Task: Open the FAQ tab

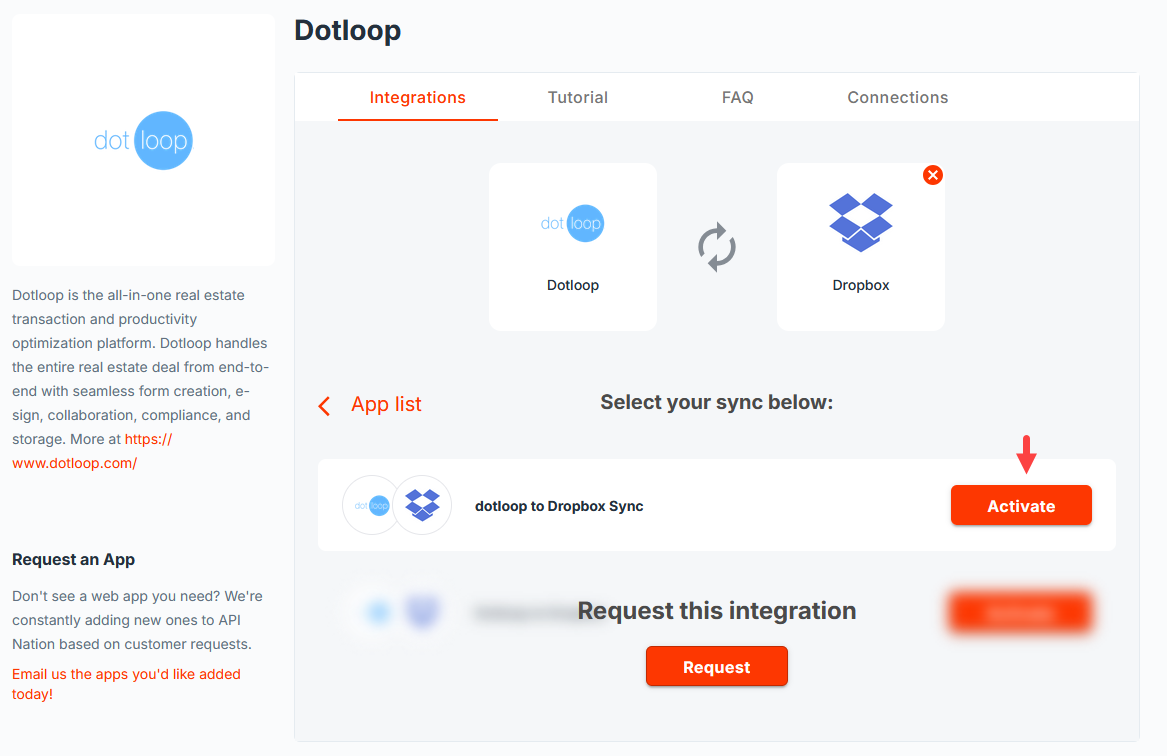Action: 738,97
